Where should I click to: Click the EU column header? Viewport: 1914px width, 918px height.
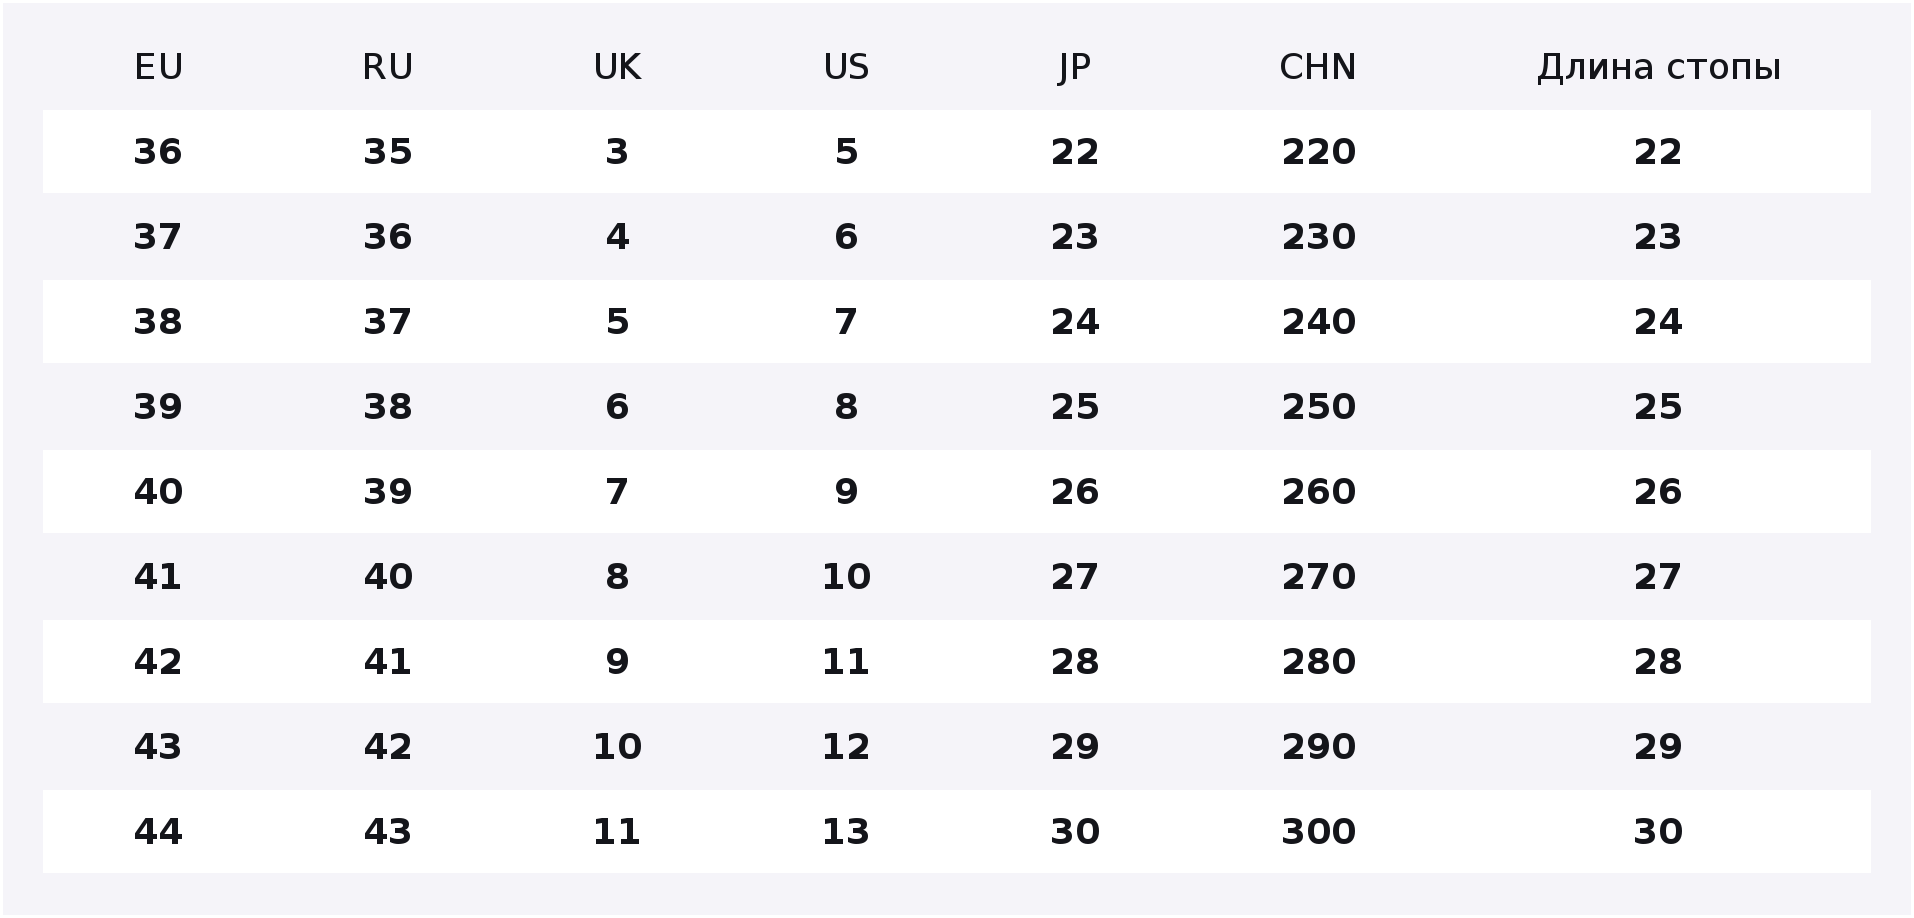pos(158,67)
